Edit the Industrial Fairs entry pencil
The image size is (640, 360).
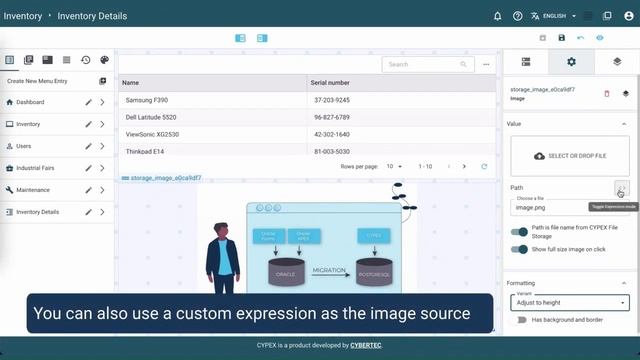click(x=88, y=168)
